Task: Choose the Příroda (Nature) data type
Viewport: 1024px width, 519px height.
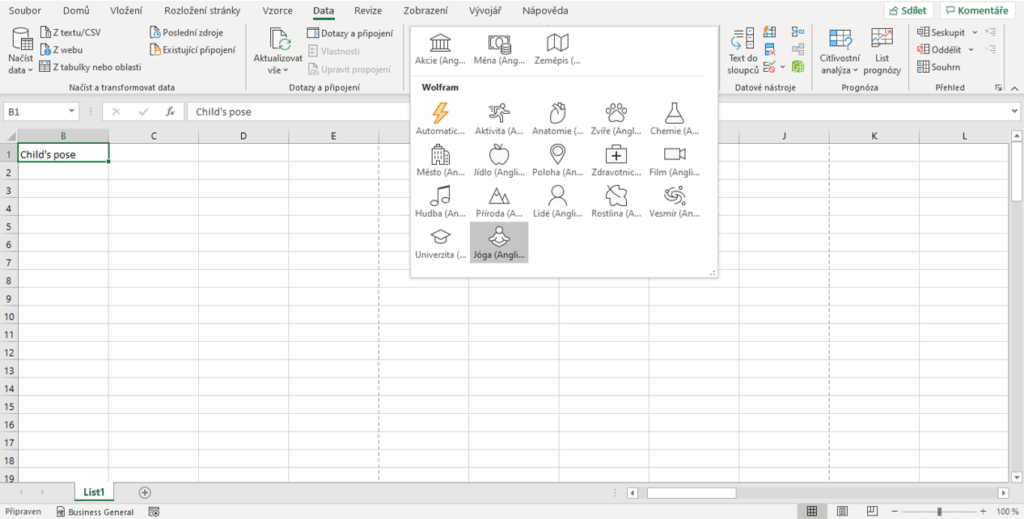Action: coord(499,201)
